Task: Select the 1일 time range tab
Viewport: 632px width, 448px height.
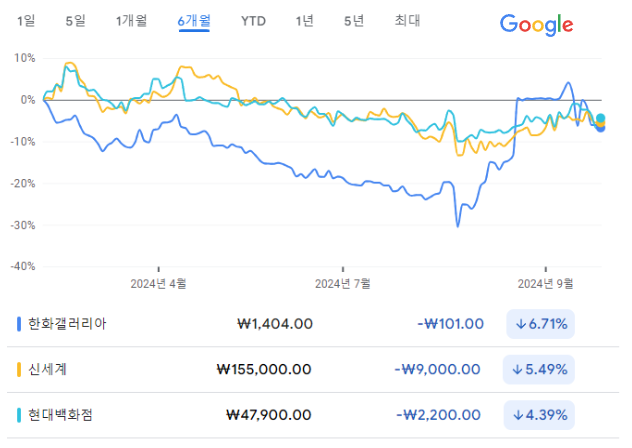Action: tap(26, 21)
